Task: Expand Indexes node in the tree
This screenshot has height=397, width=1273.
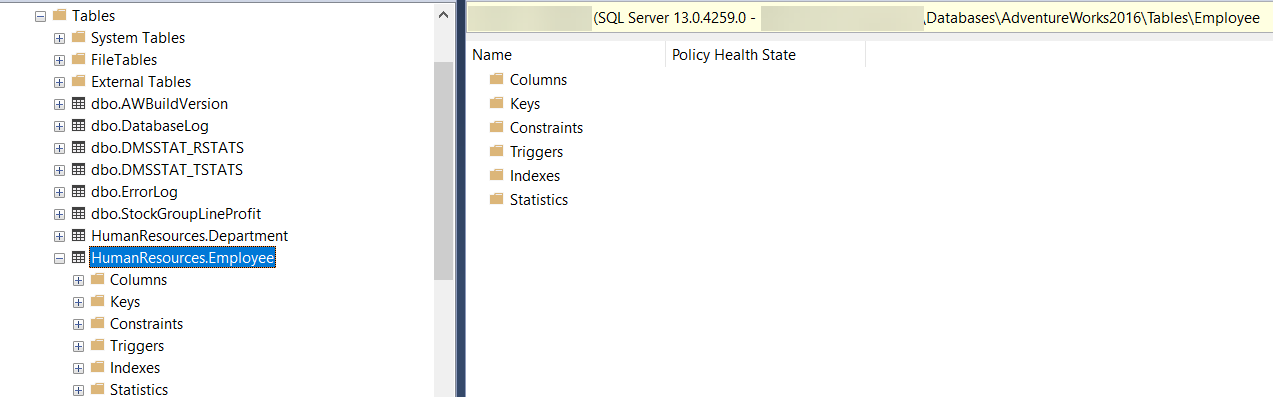Action: (78, 368)
